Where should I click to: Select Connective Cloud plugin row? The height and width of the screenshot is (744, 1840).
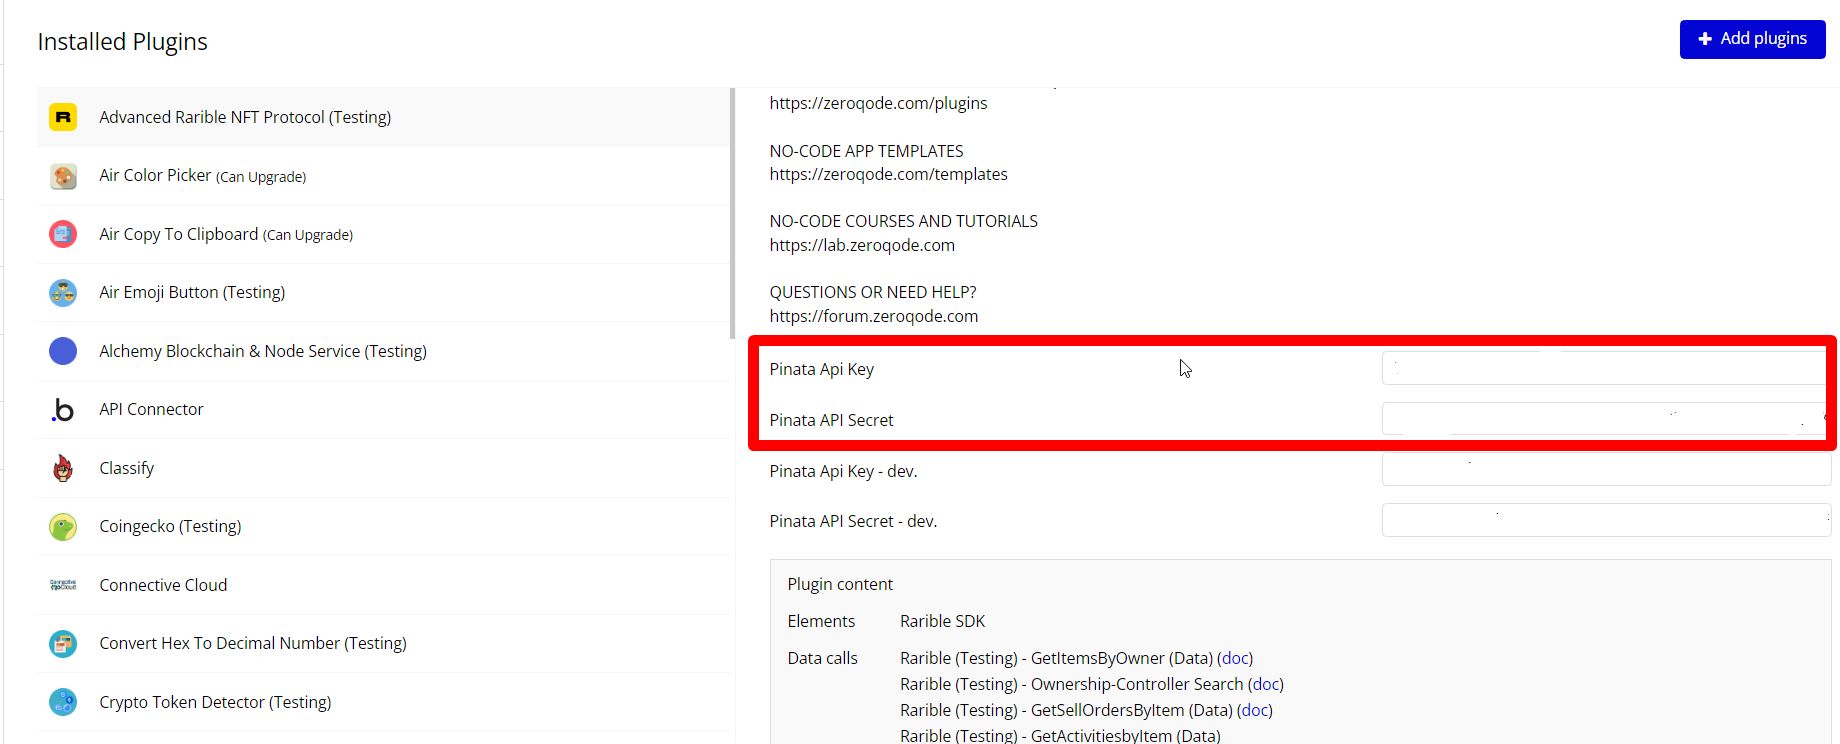click(x=384, y=585)
